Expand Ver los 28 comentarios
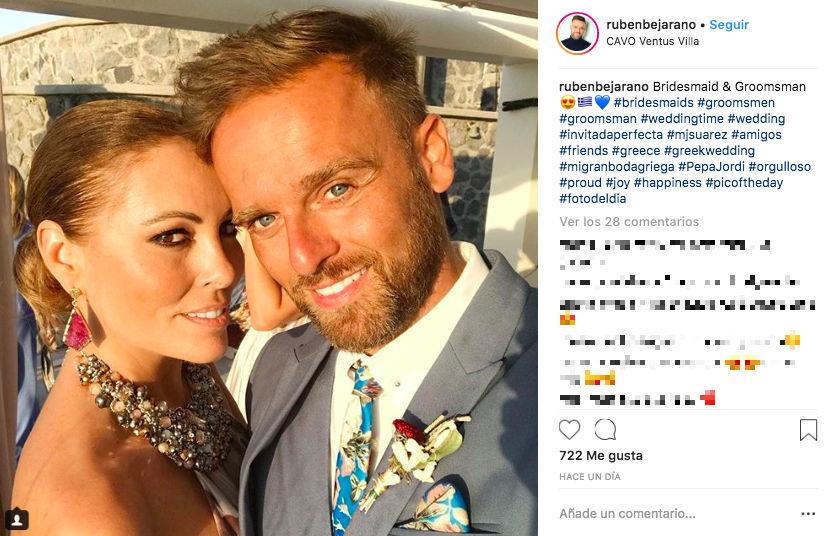The height and width of the screenshot is (536, 837). (629, 222)
